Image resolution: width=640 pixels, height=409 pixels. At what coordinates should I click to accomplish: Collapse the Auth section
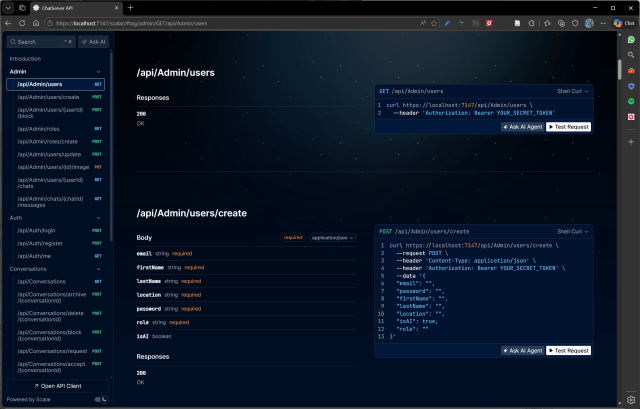(98, 218)
